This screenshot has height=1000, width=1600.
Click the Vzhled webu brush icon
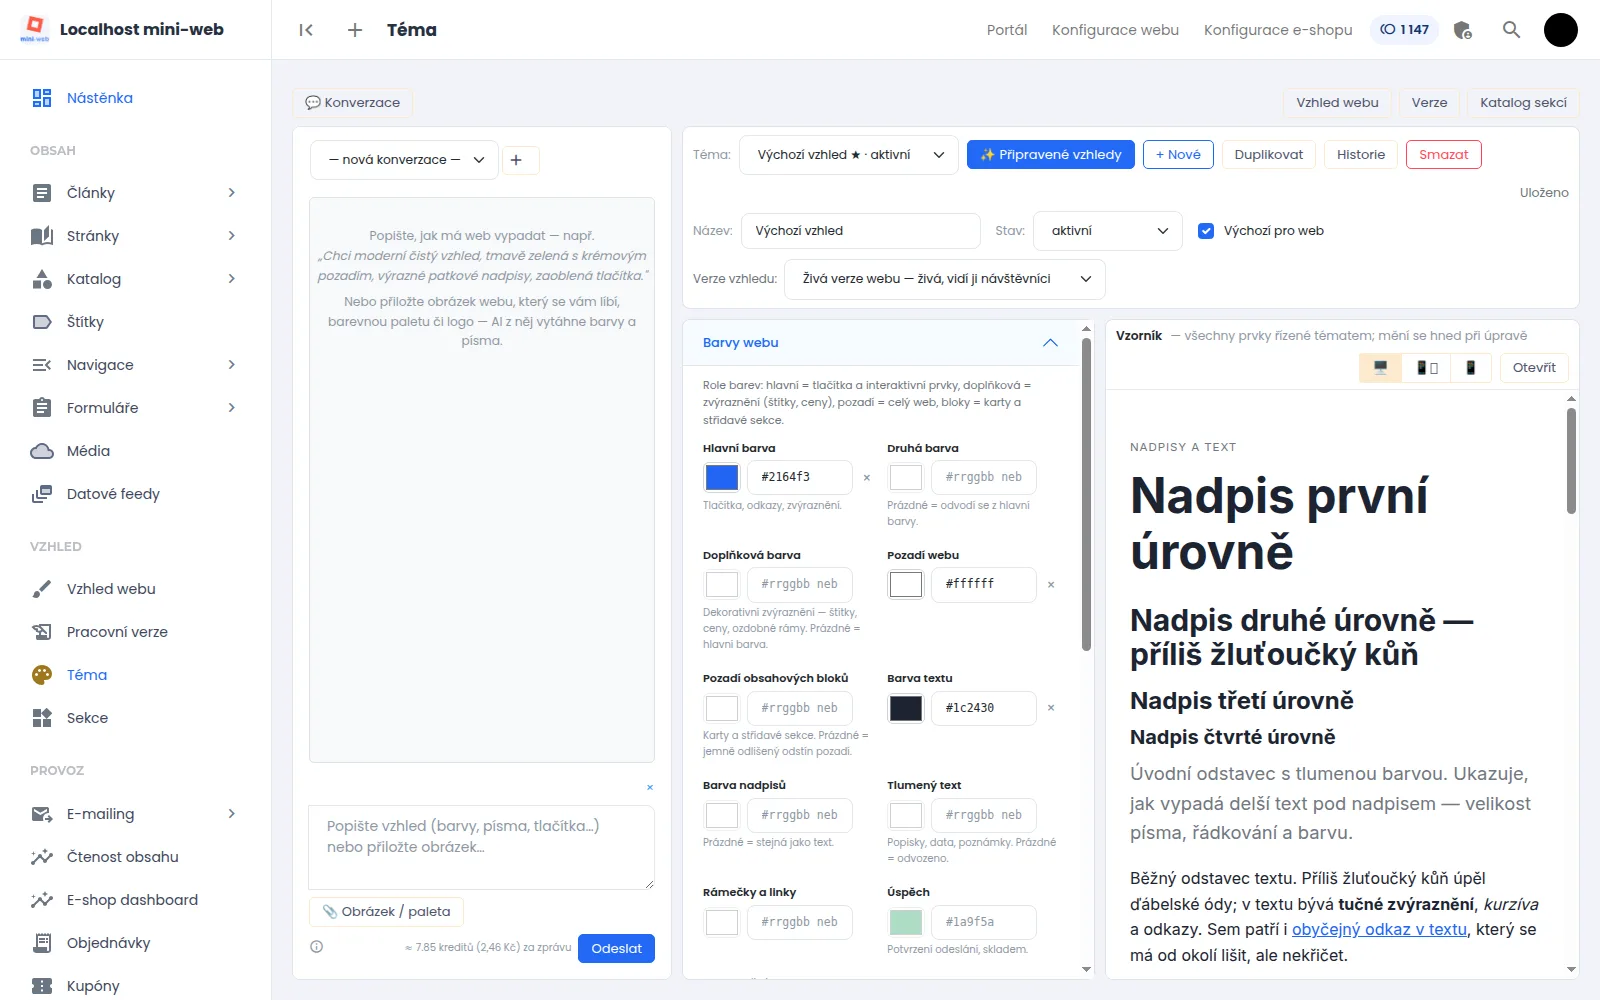pyautogui.click(x=41, y=589)
